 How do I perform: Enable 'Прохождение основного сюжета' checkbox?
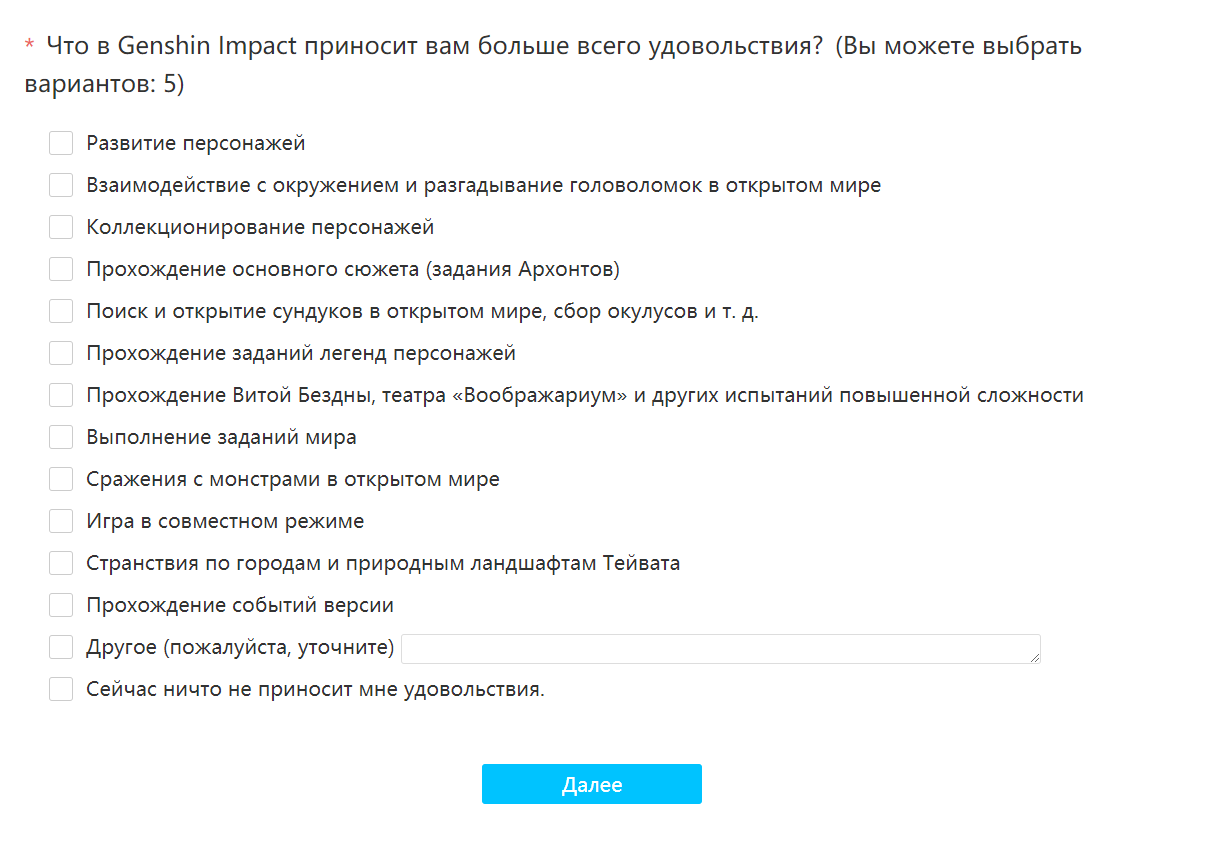click(61, 270)
